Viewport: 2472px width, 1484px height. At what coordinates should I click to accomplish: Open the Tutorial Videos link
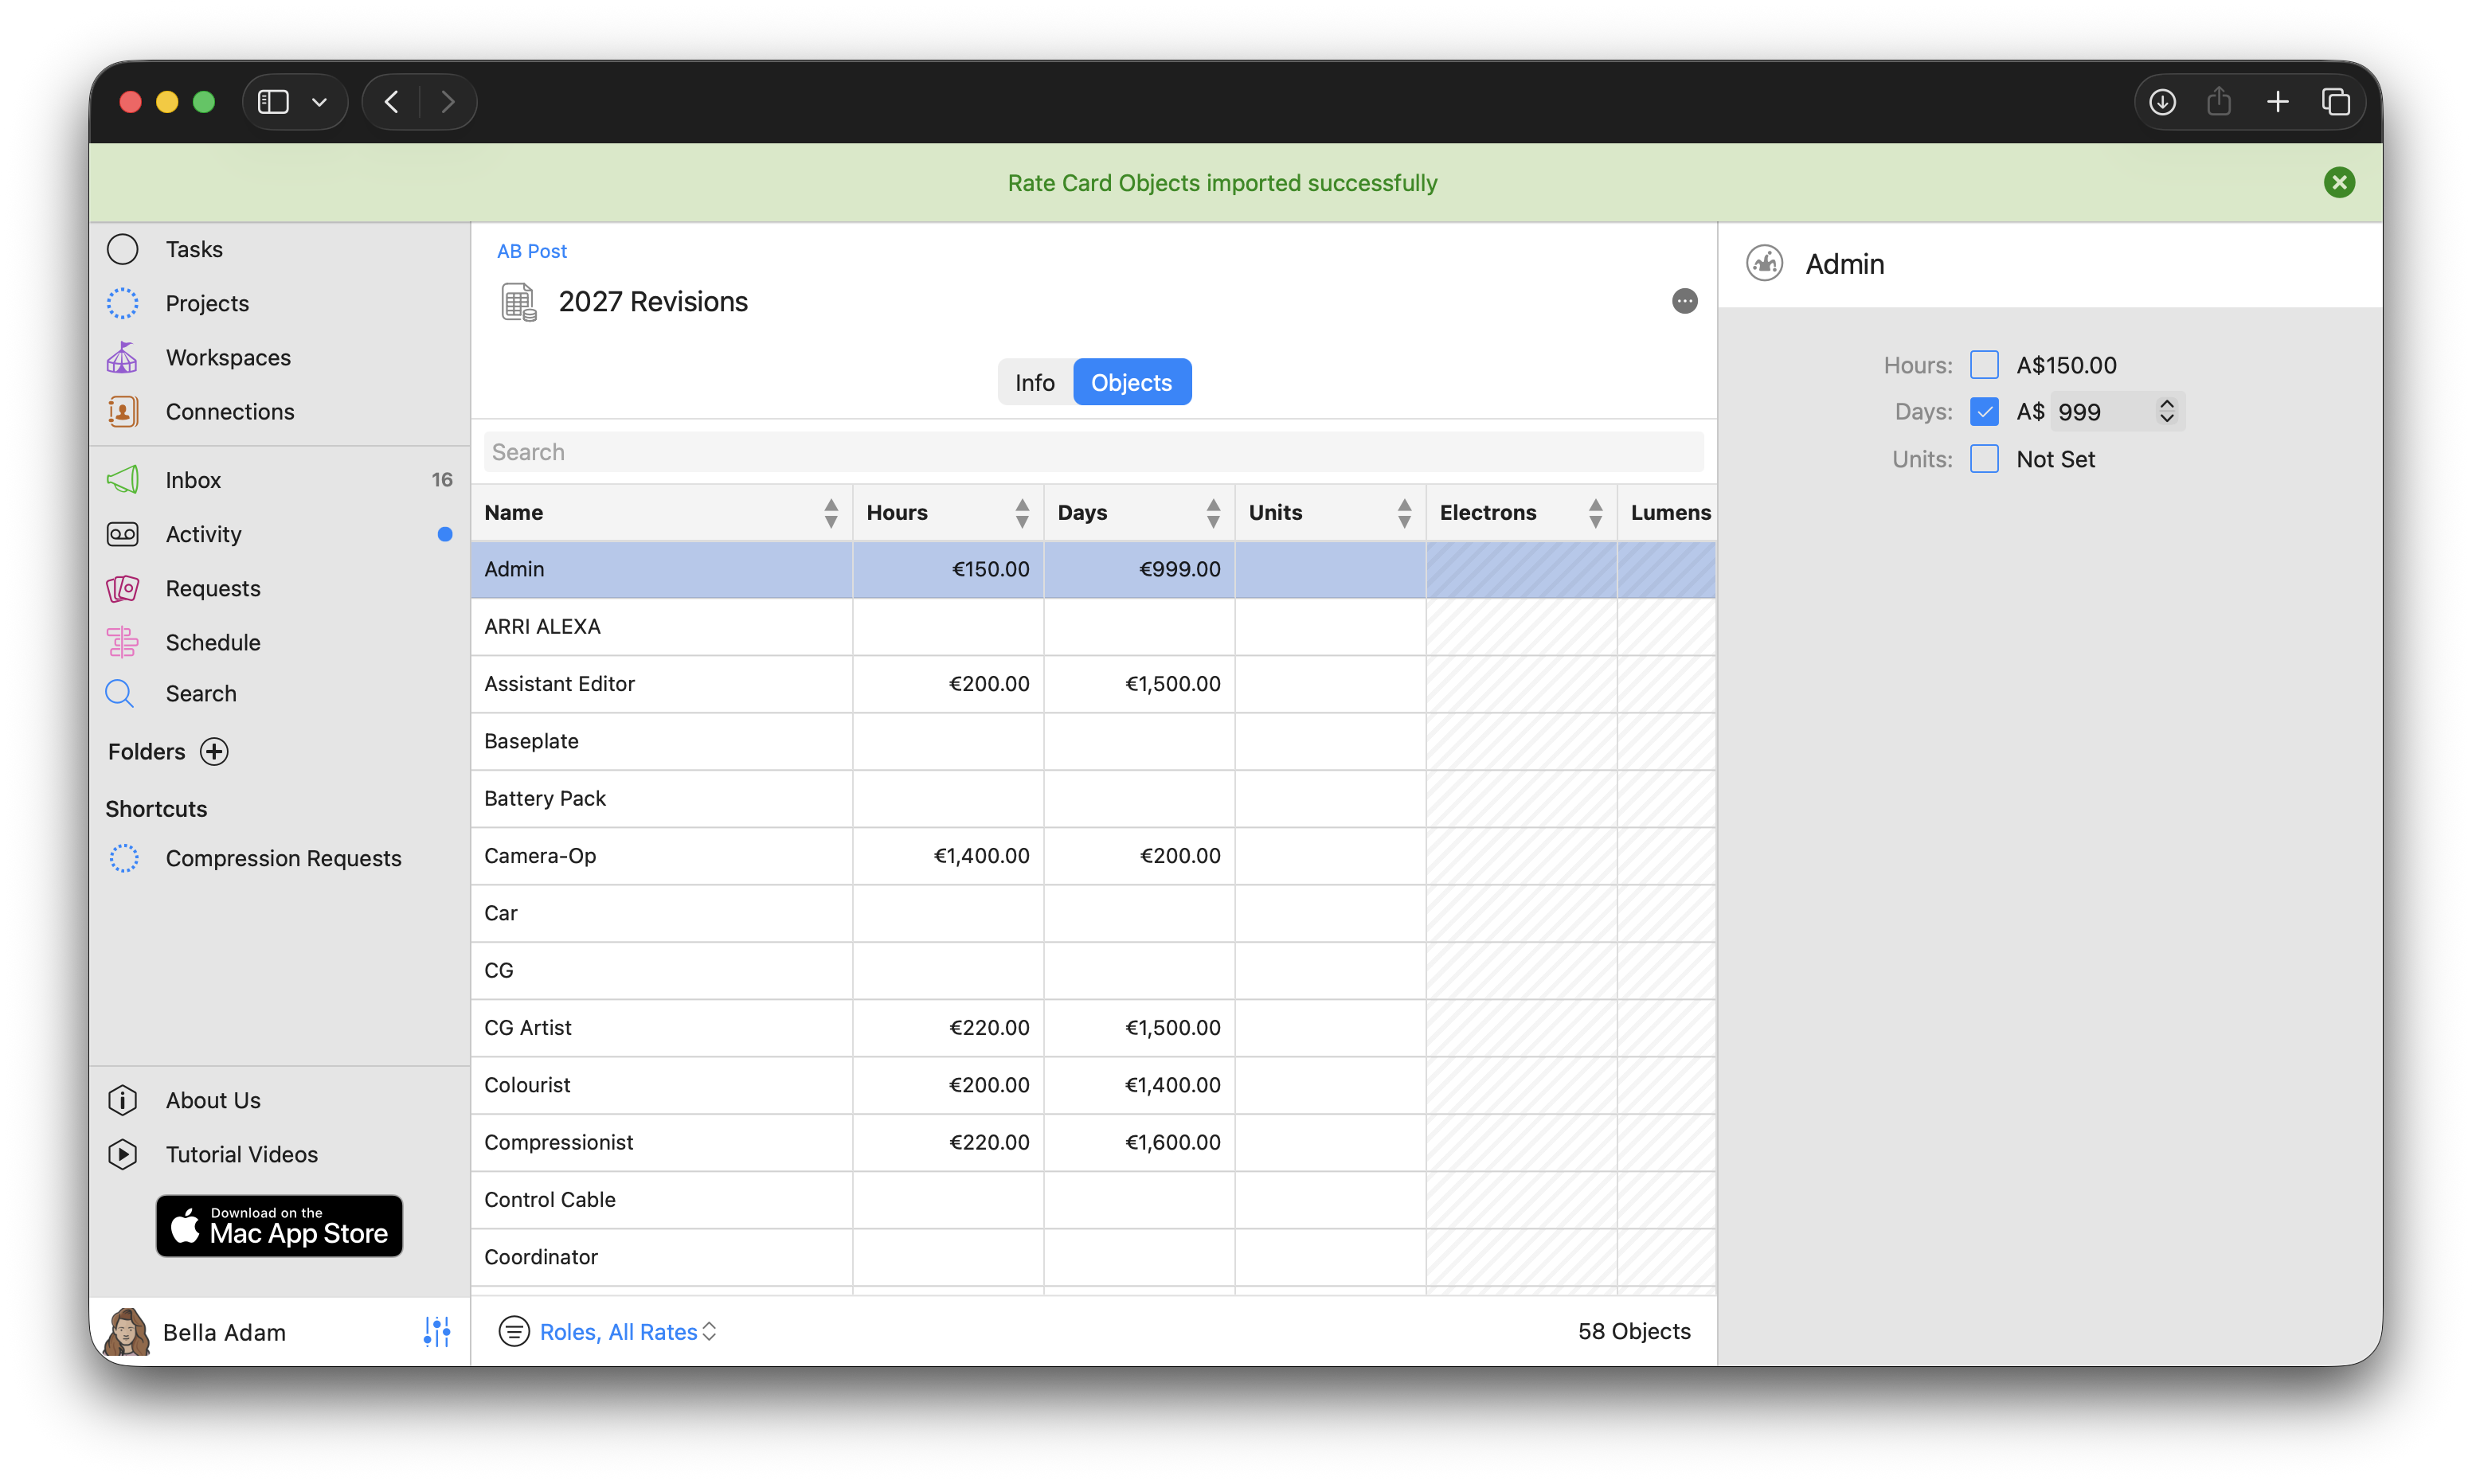tap(241, 1154)
